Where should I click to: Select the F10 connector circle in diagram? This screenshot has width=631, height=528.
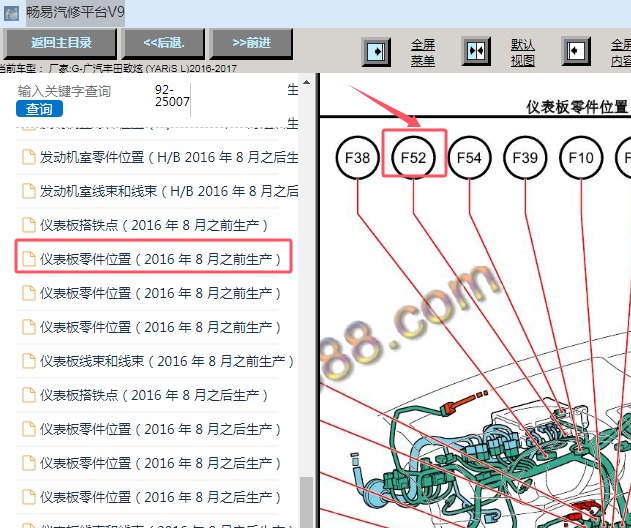581,157
